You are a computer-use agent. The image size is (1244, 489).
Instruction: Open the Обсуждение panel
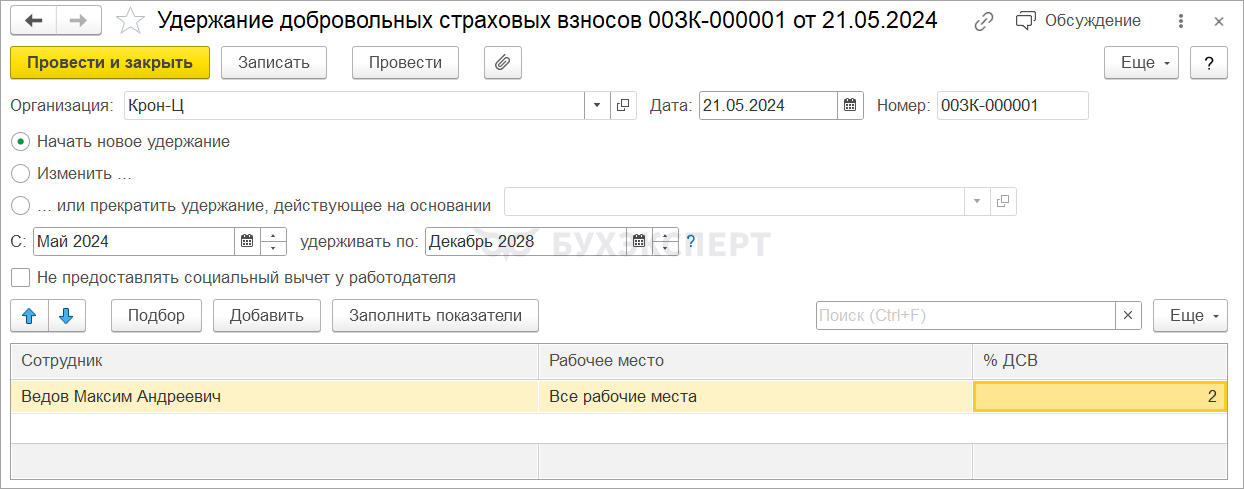1064,21
